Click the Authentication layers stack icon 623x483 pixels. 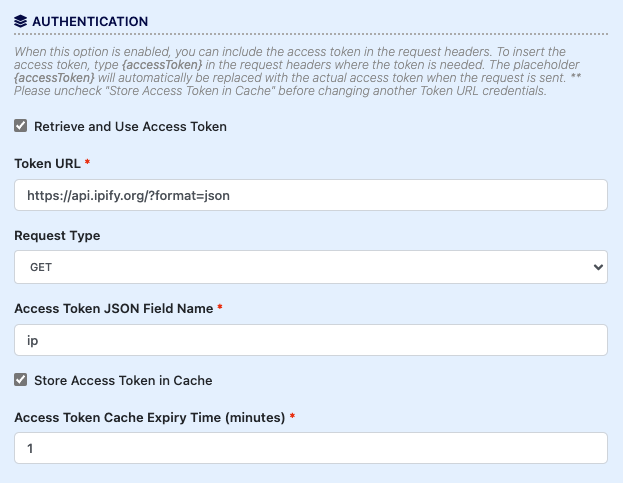pyautogui.click(x=20, y=21)
